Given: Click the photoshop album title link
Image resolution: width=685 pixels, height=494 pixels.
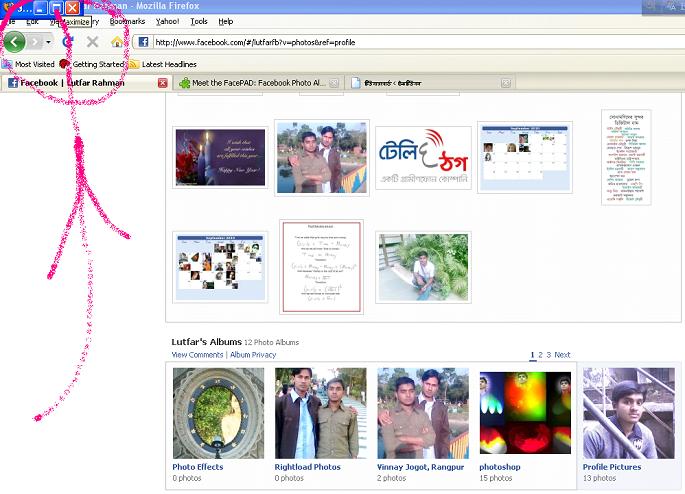Looking at the screenshot, I should point(500,467).
